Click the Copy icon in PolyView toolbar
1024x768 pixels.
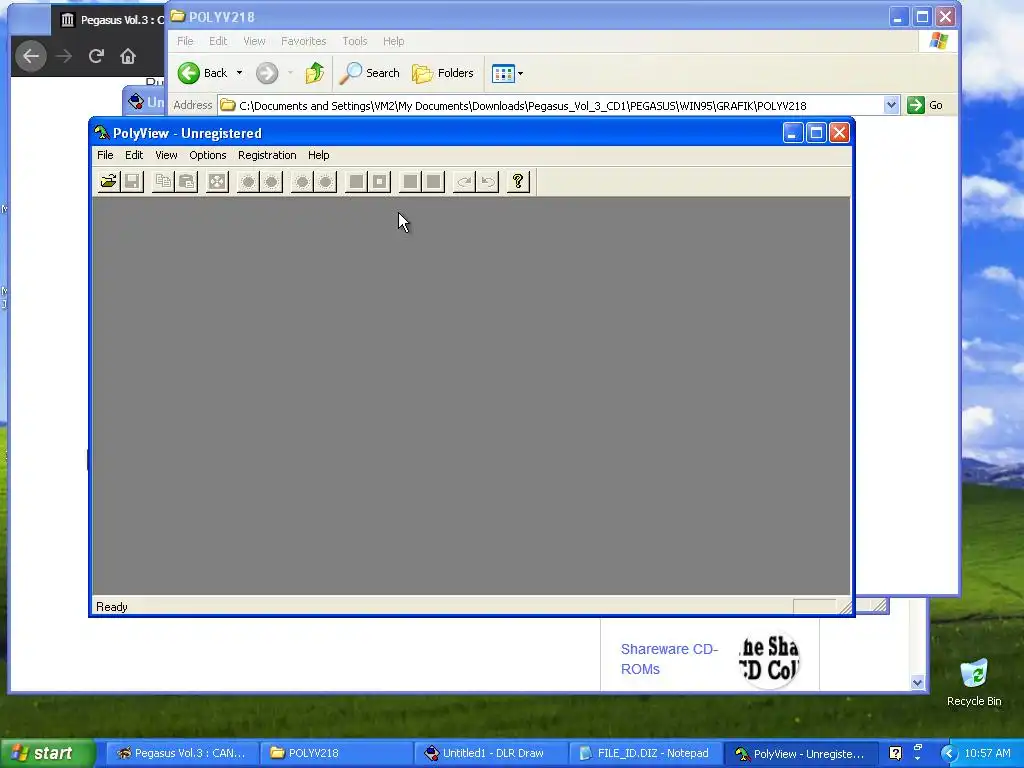pyautogui.click(x=163, y=182)
